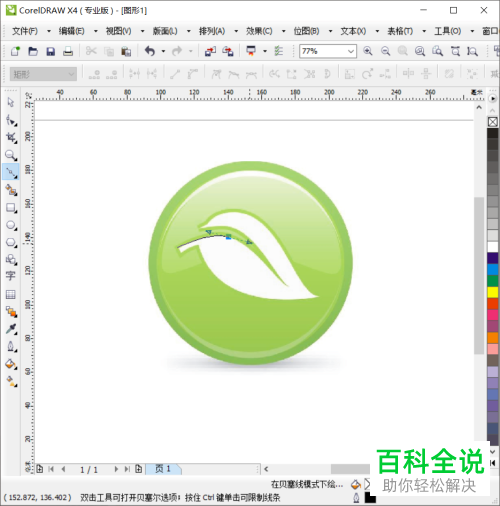Expand undo history dropdown arrow
Screen dimensions: 500x506
pos(163,51)
